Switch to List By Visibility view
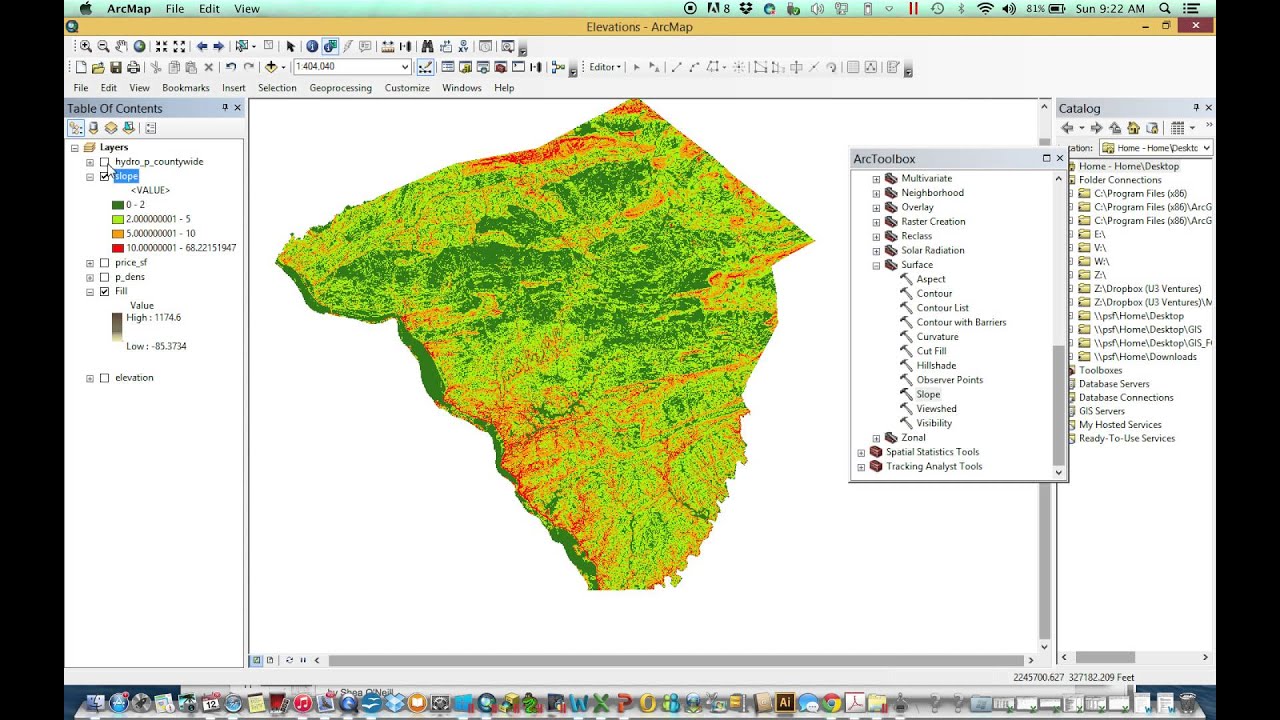This screenshot has width=1280, height=720. tap(111, 128)
